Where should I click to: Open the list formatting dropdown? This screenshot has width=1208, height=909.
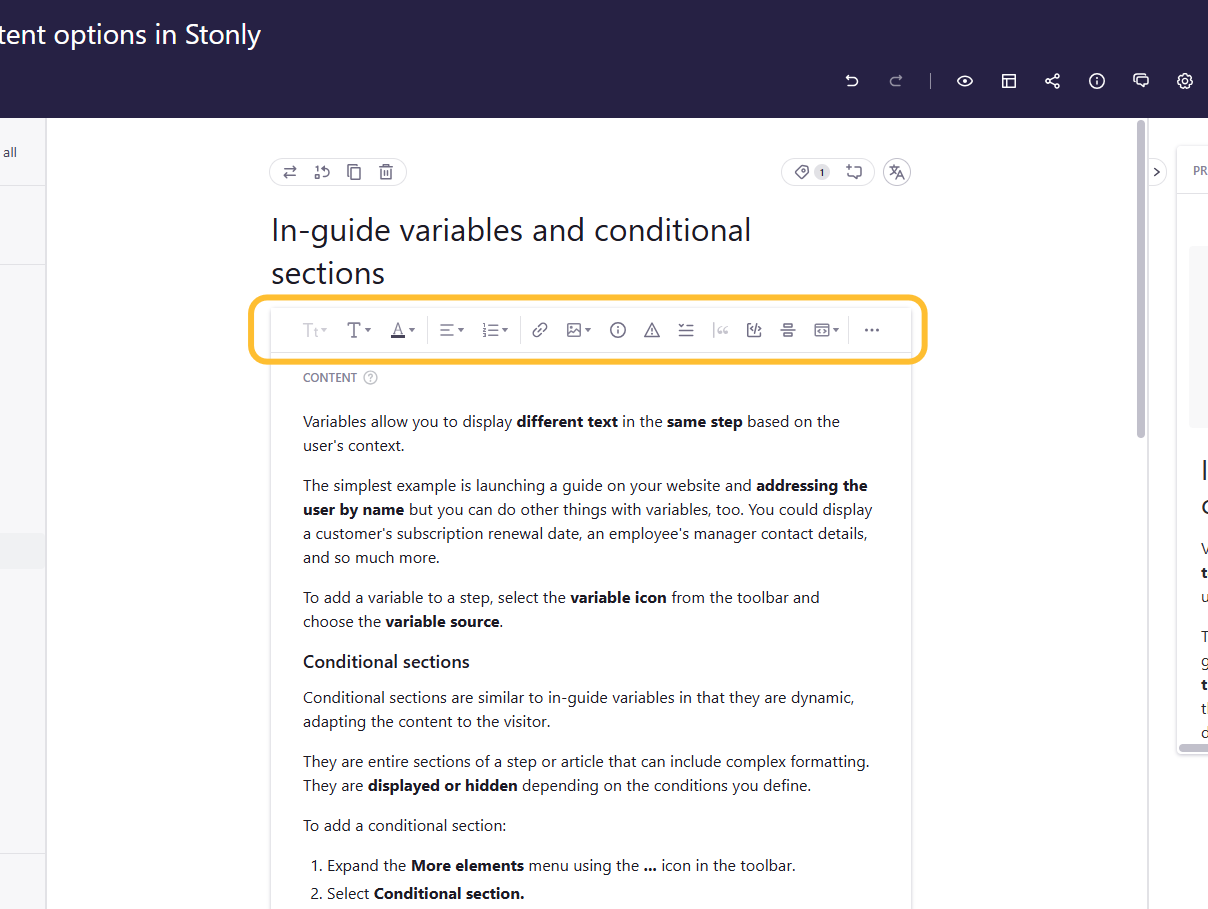pos(494,330)
